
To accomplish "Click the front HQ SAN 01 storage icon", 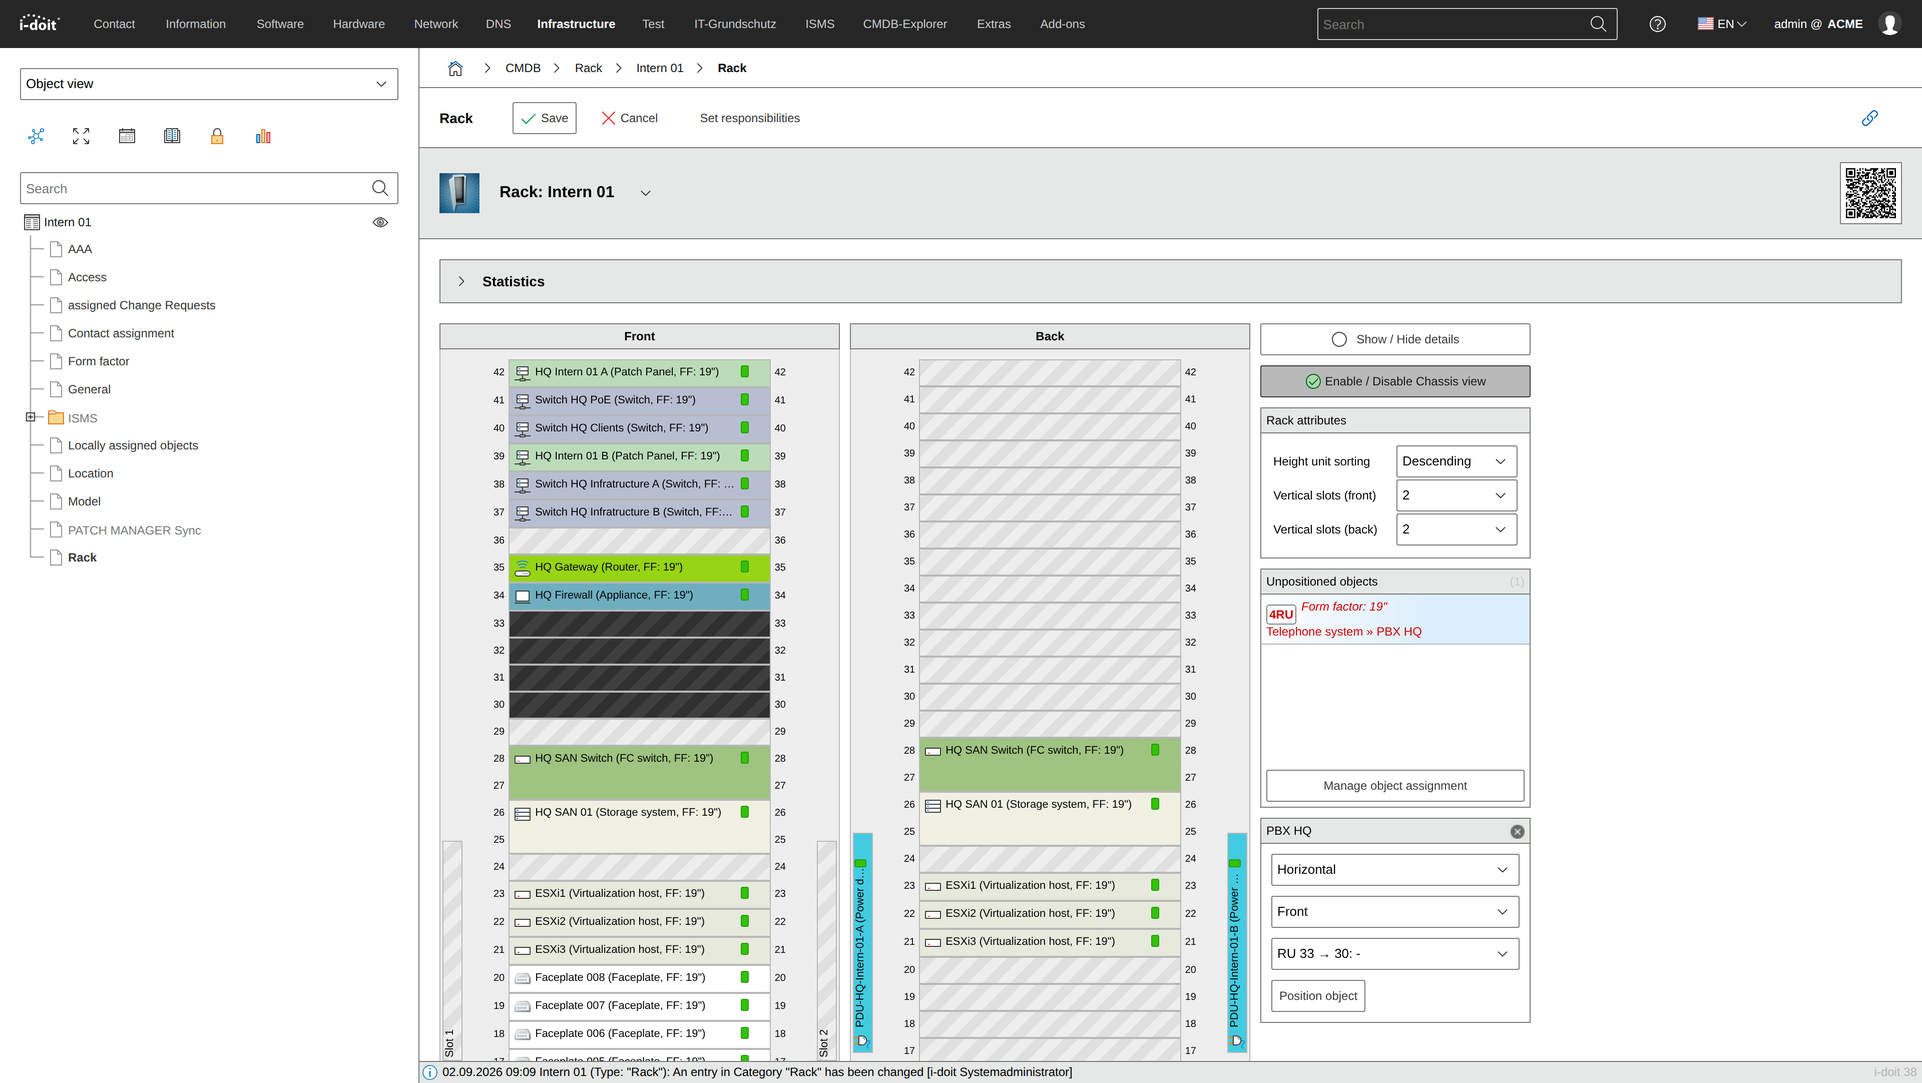I will pos(522,814).
